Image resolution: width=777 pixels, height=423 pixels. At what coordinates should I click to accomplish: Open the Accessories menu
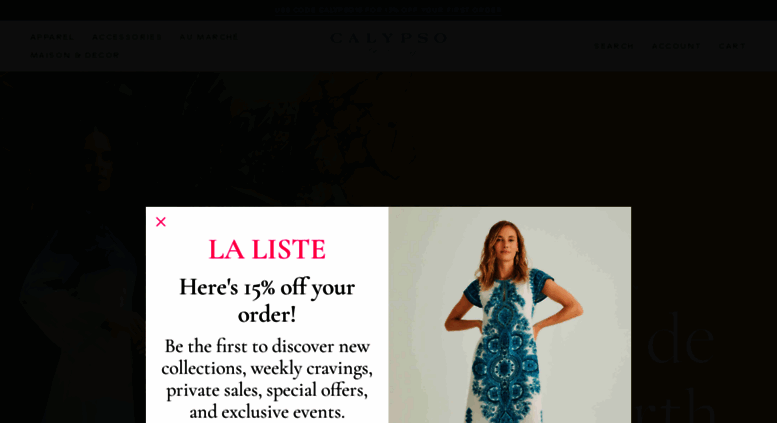tap(127, 37)
